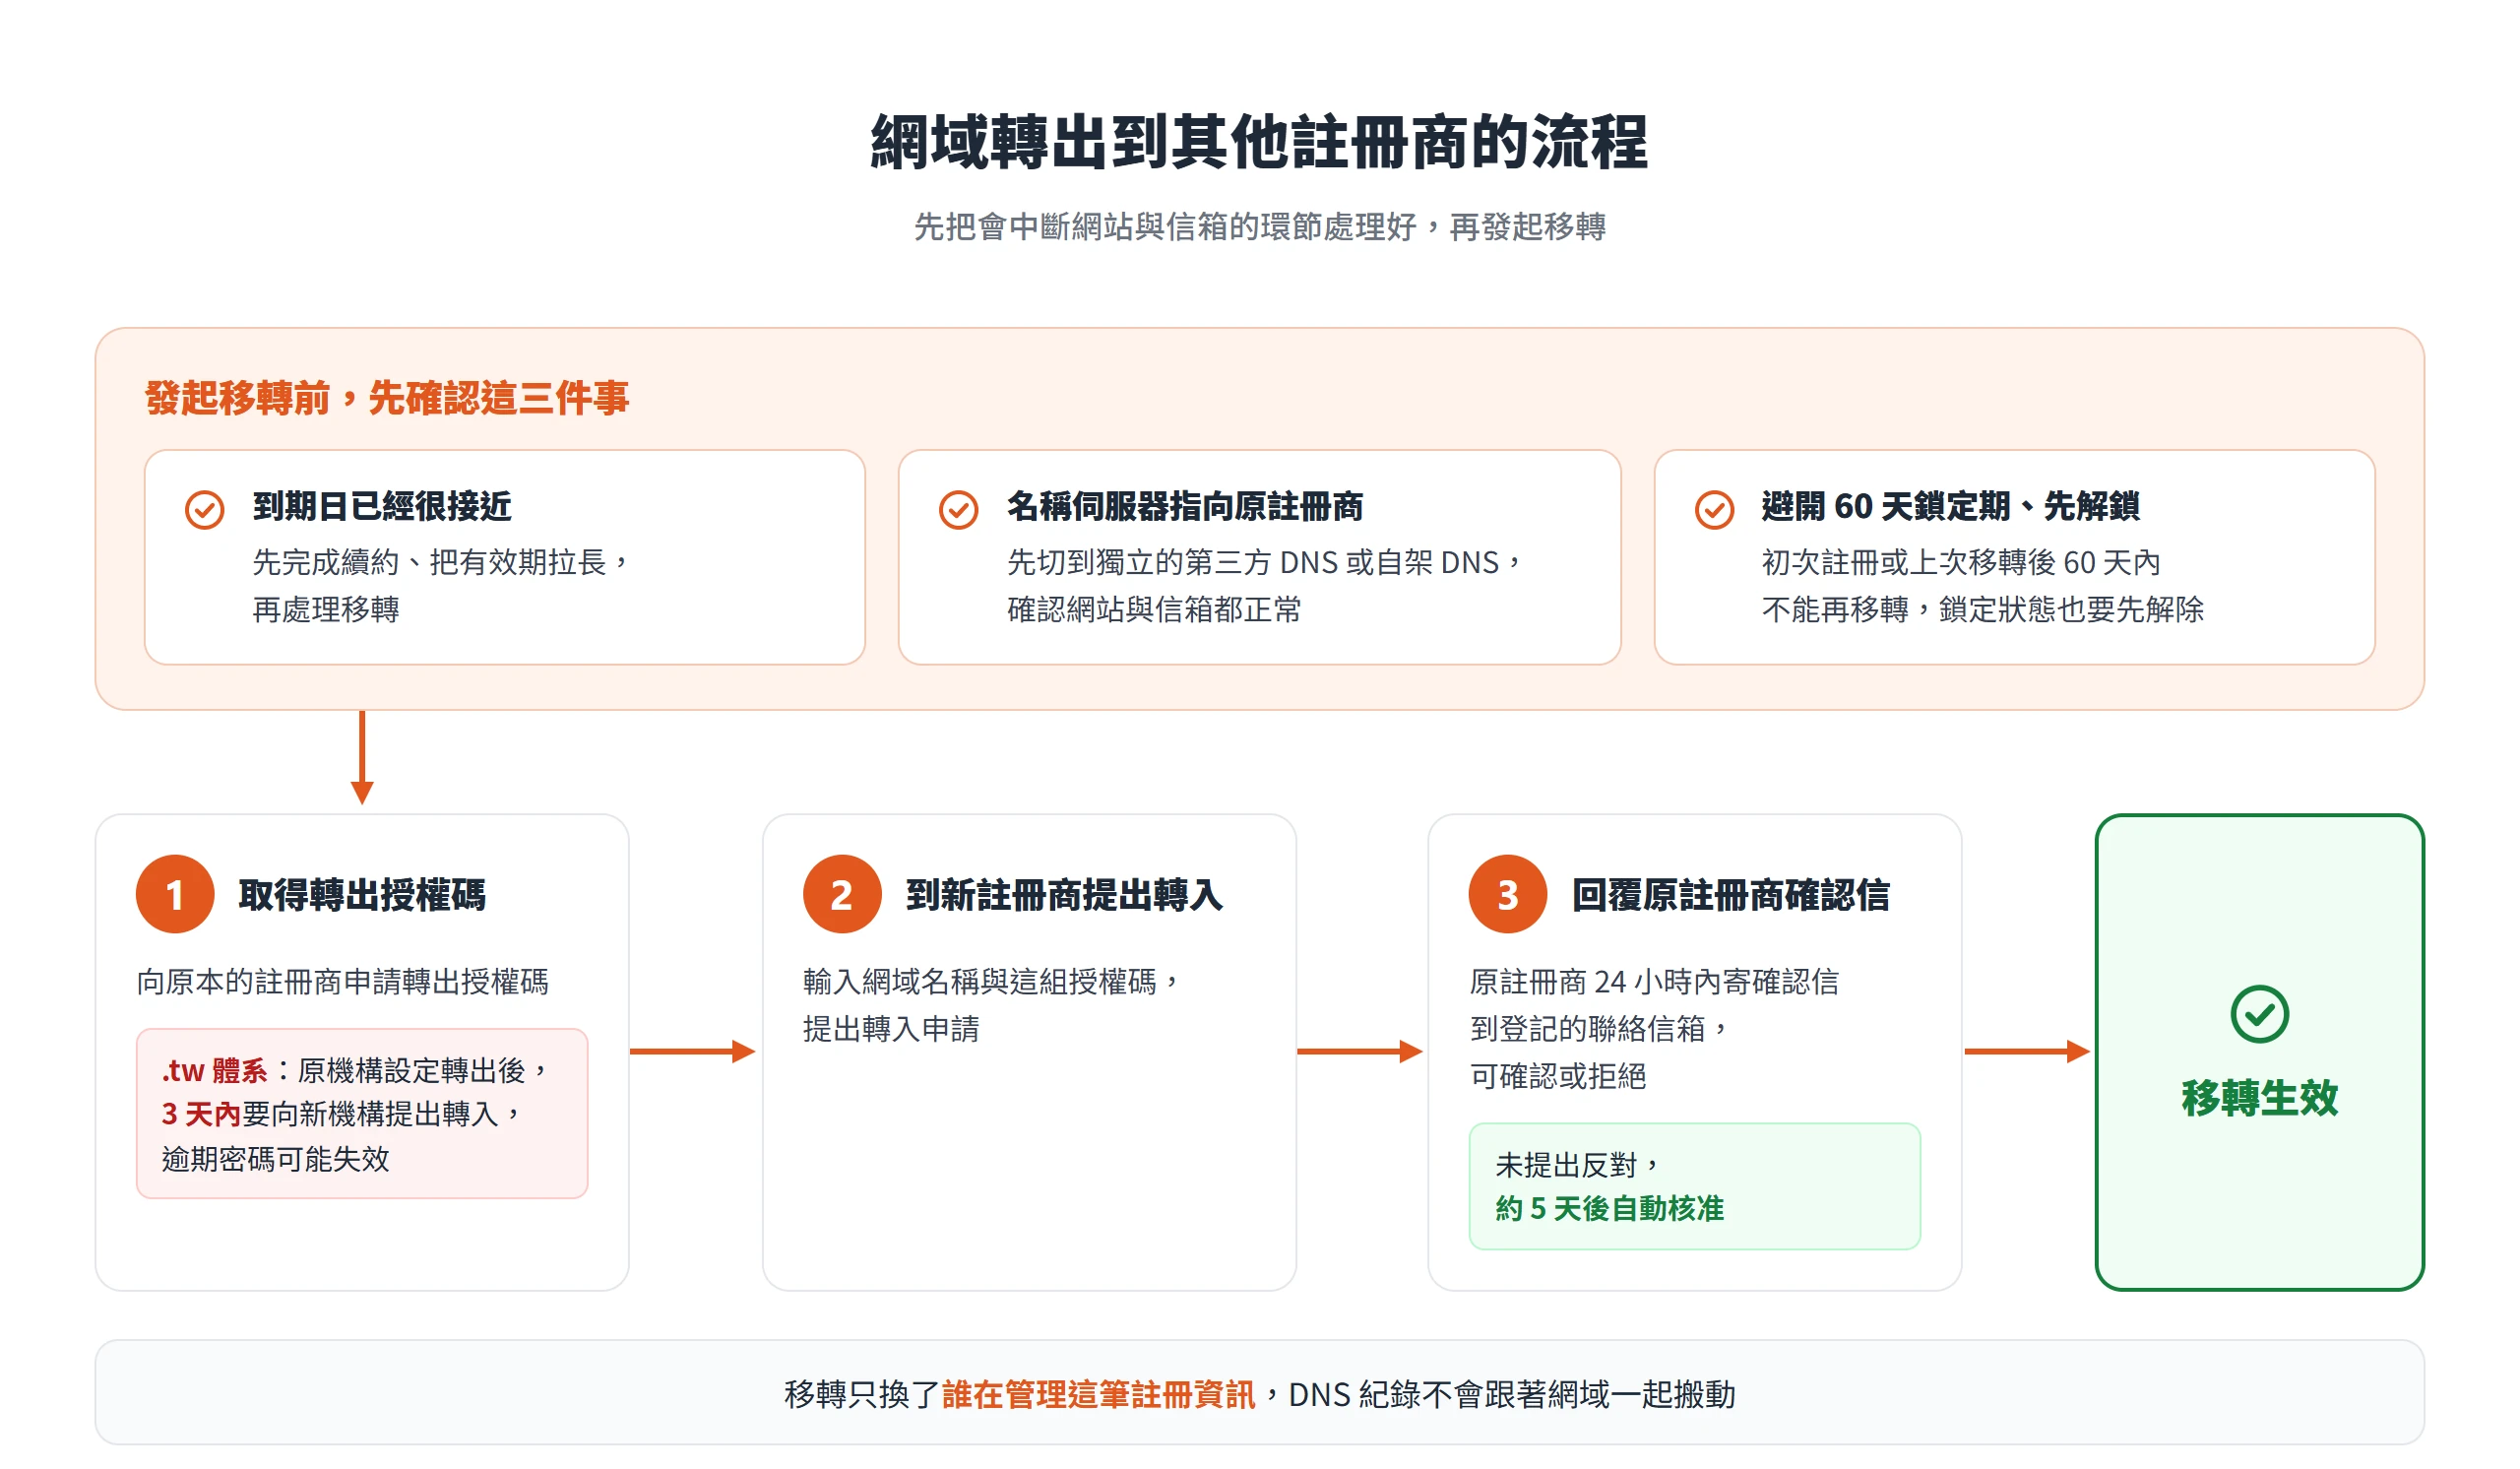Click the text 先完成續約、把有效期拉長
The width and height of the screenshot is (2520, 1469).
pyautogui.click(x=430, y=562)
